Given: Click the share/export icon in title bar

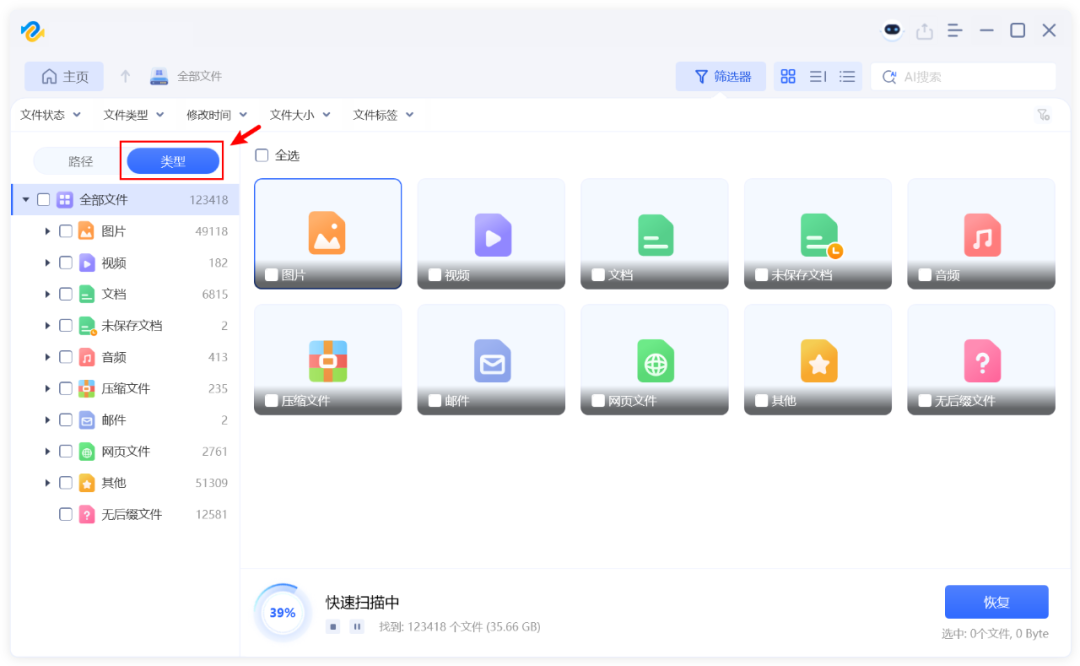Looking at the screenshot, I should [x=924, y=31].
